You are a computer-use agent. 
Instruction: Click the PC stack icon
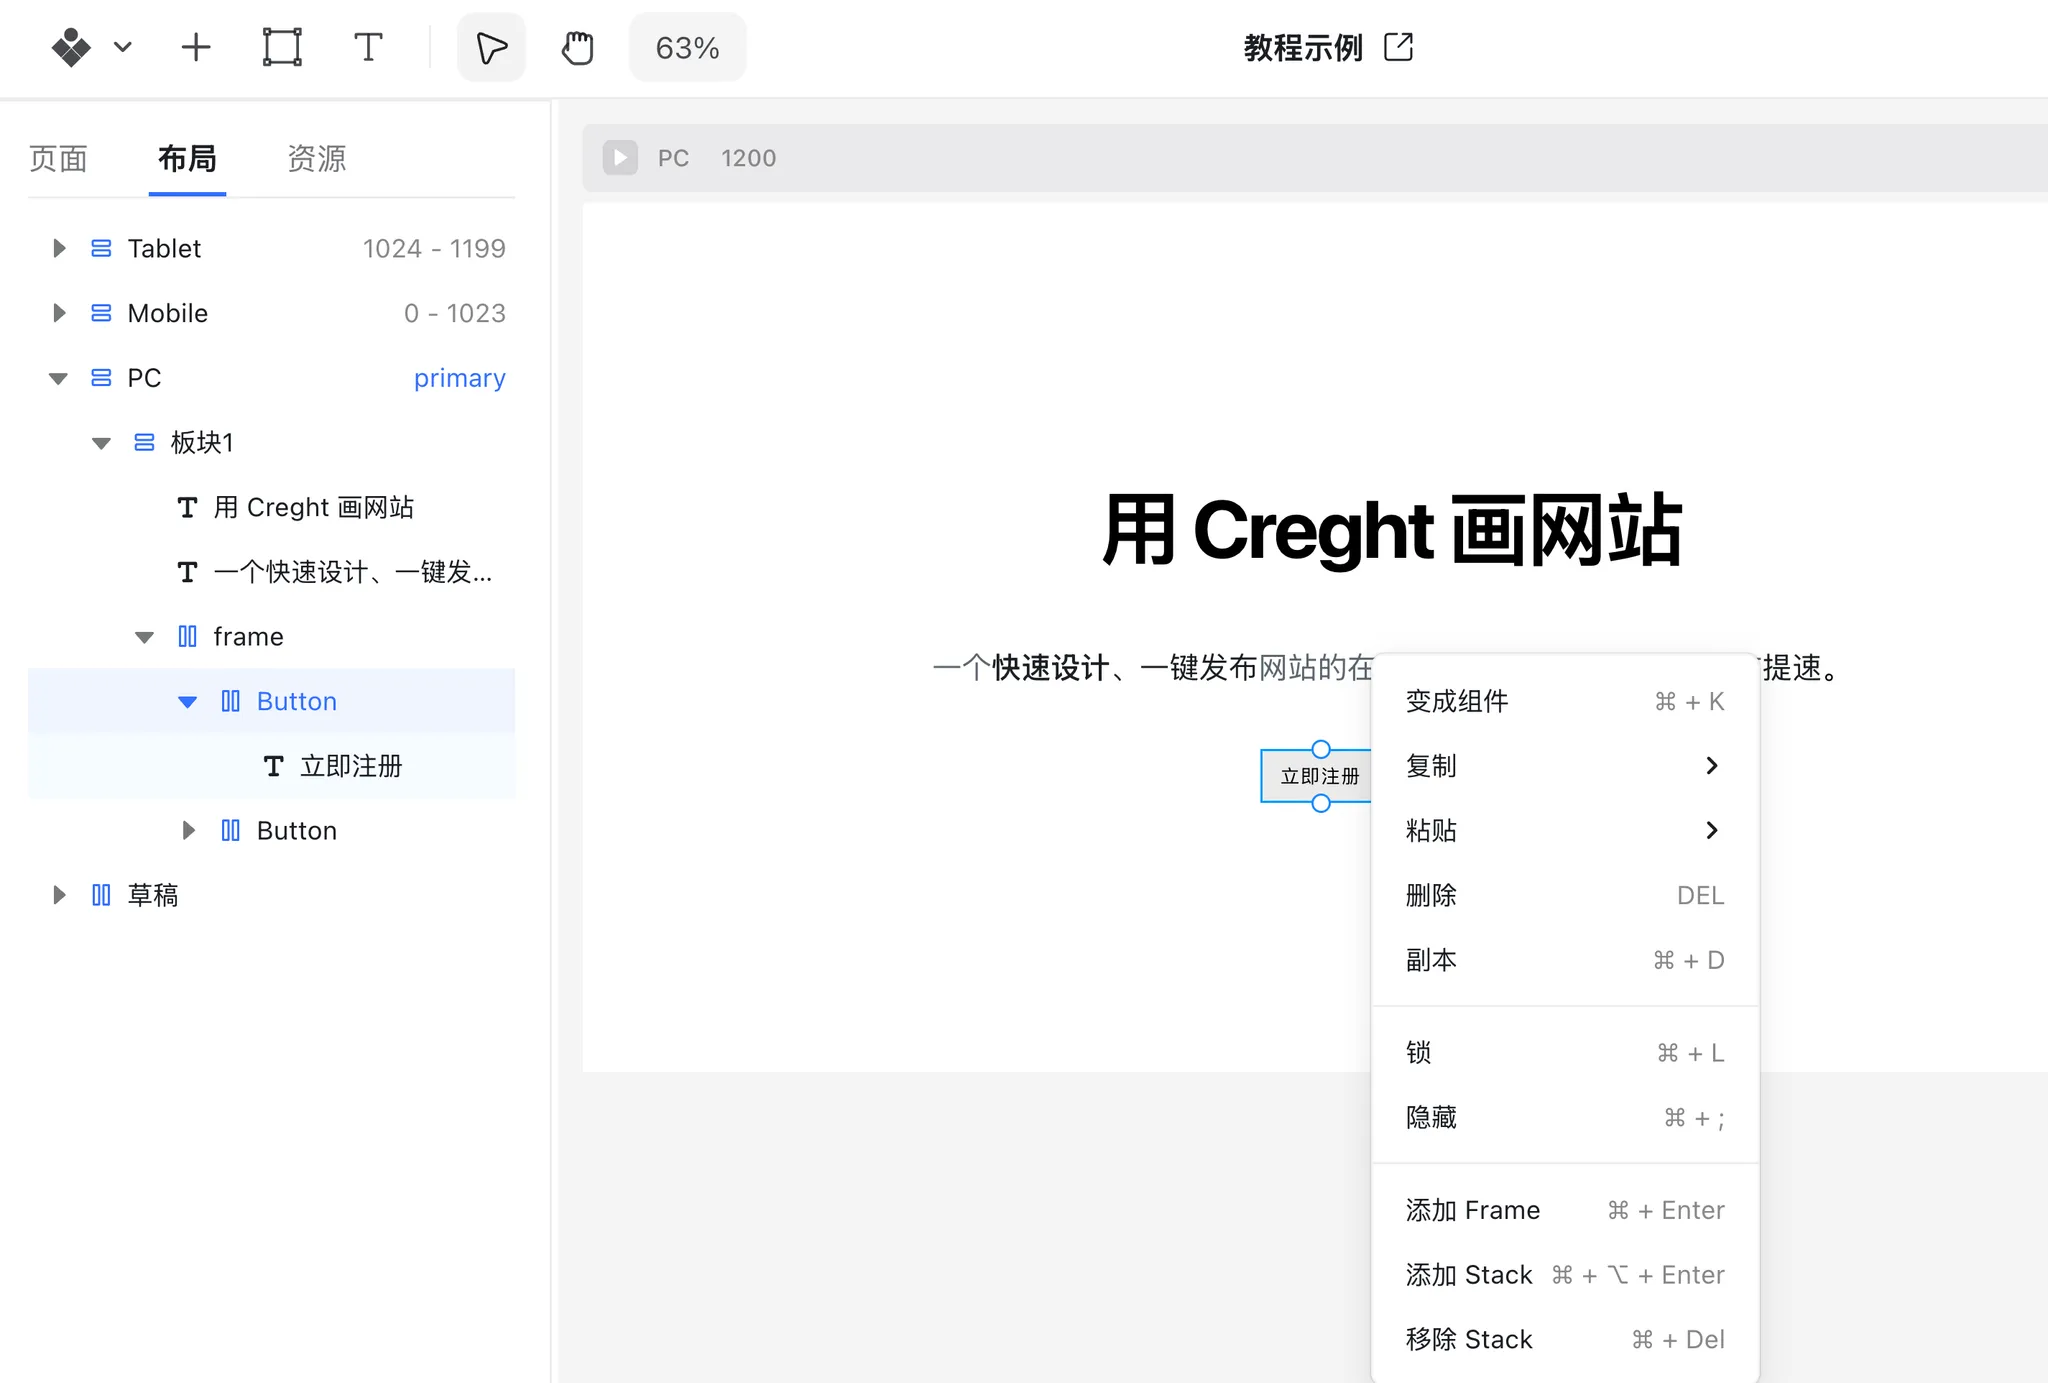[x=101, y=378]
